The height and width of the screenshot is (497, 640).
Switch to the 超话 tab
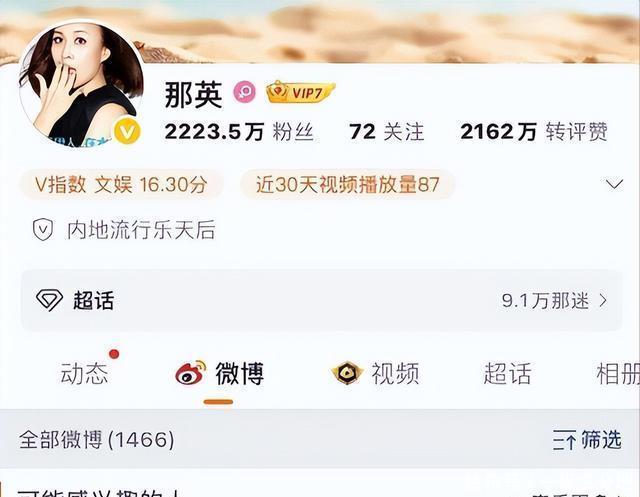507,373
